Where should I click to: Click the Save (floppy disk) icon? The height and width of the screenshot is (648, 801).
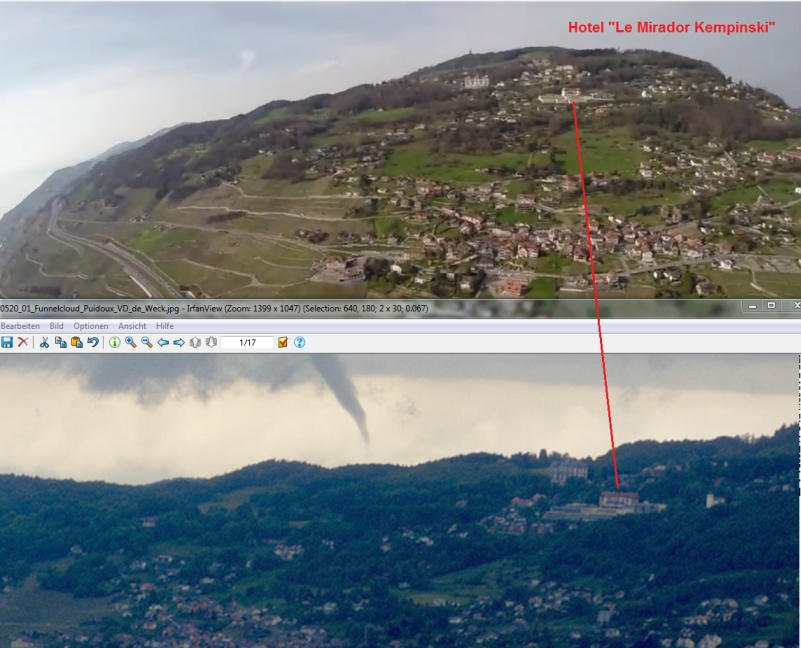pos(7,342)
